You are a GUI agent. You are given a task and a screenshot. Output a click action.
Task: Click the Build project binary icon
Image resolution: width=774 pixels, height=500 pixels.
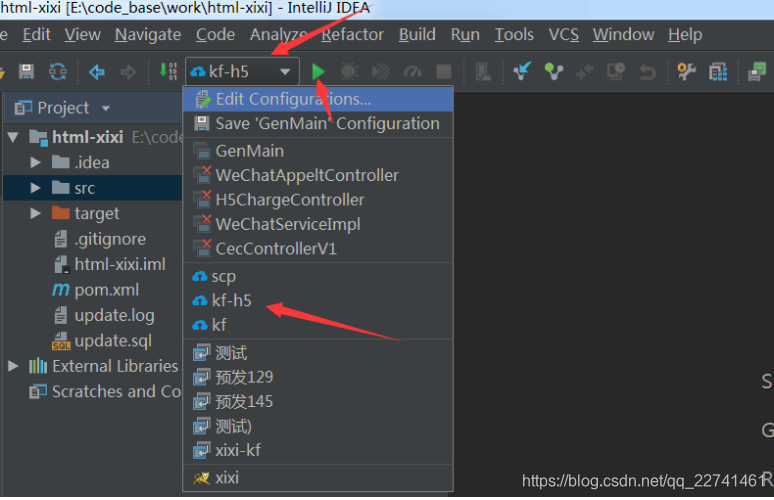(x=168, y=71)
